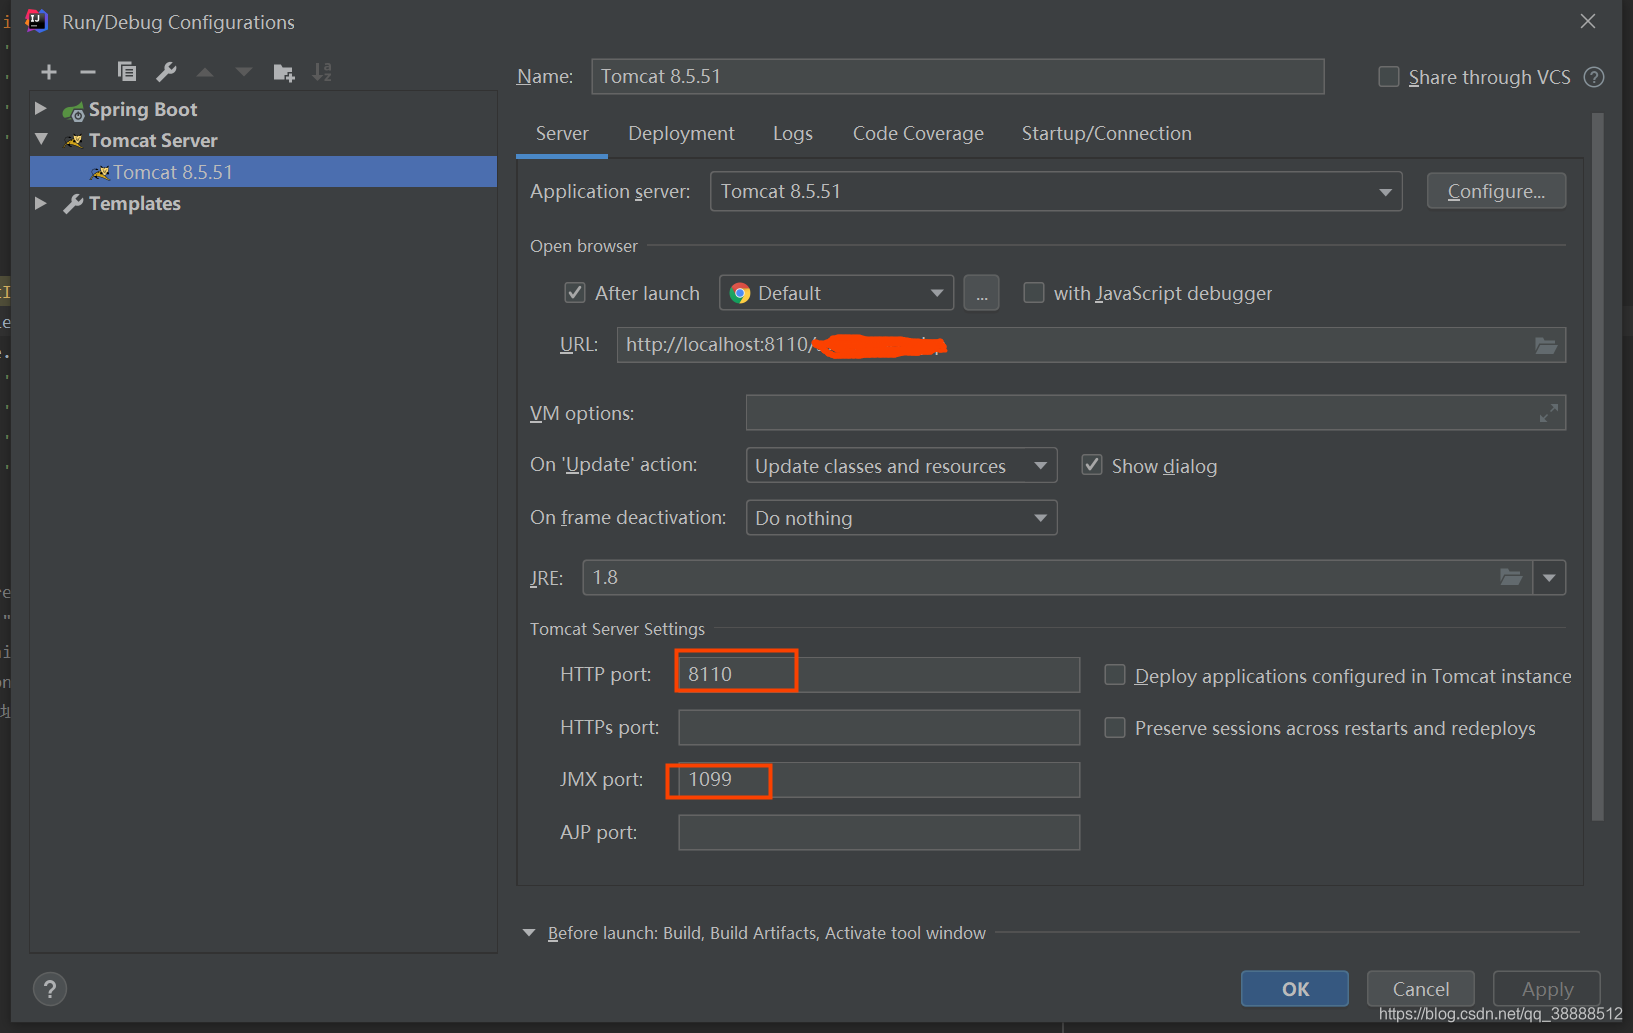
Task: Add a new run configuration with plus icon
Action: (49, 72)
